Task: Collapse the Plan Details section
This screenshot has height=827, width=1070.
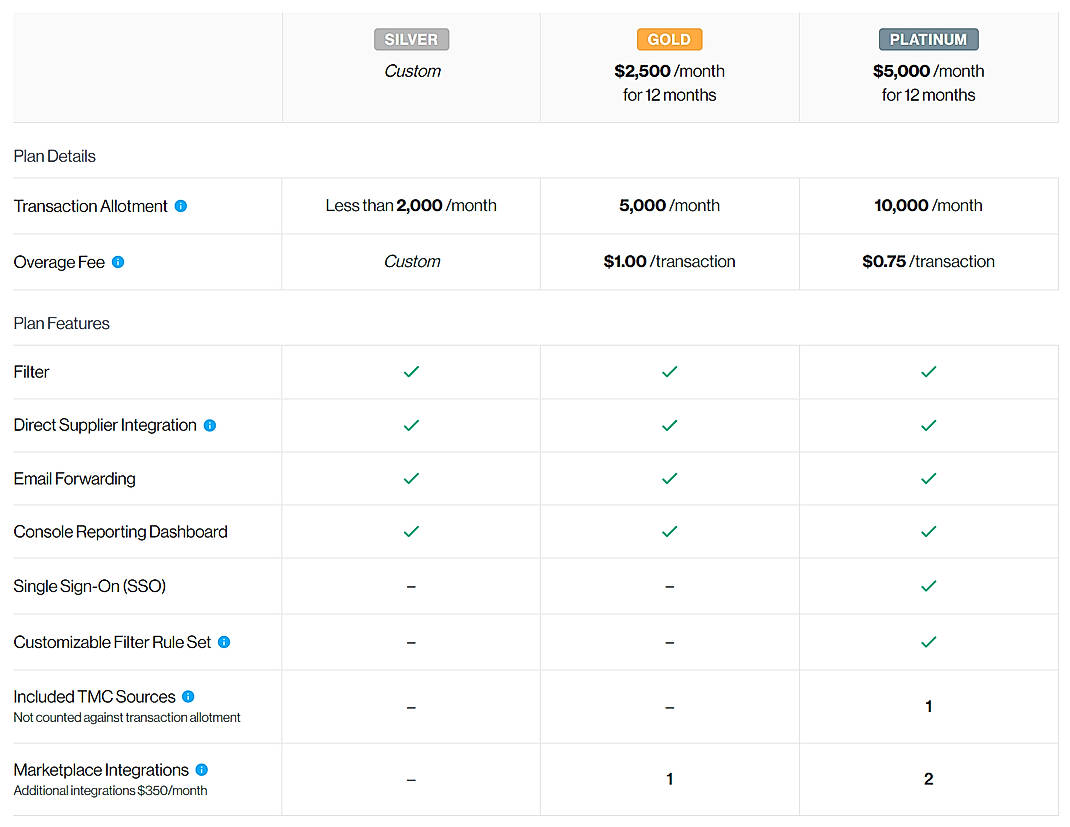Action: coord(54,156)
